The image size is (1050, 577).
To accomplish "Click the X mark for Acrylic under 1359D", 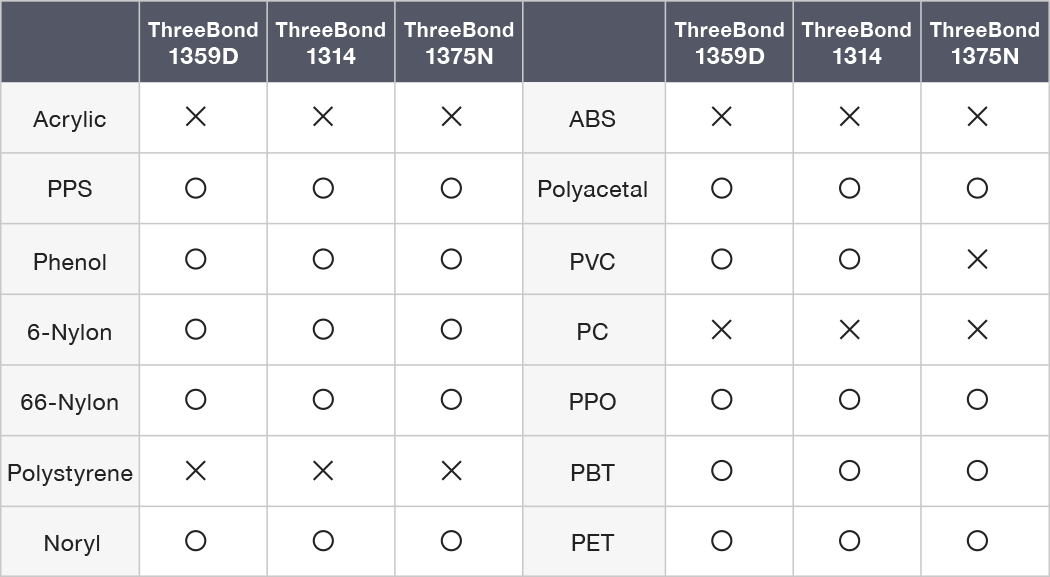I will click(196, 117).
